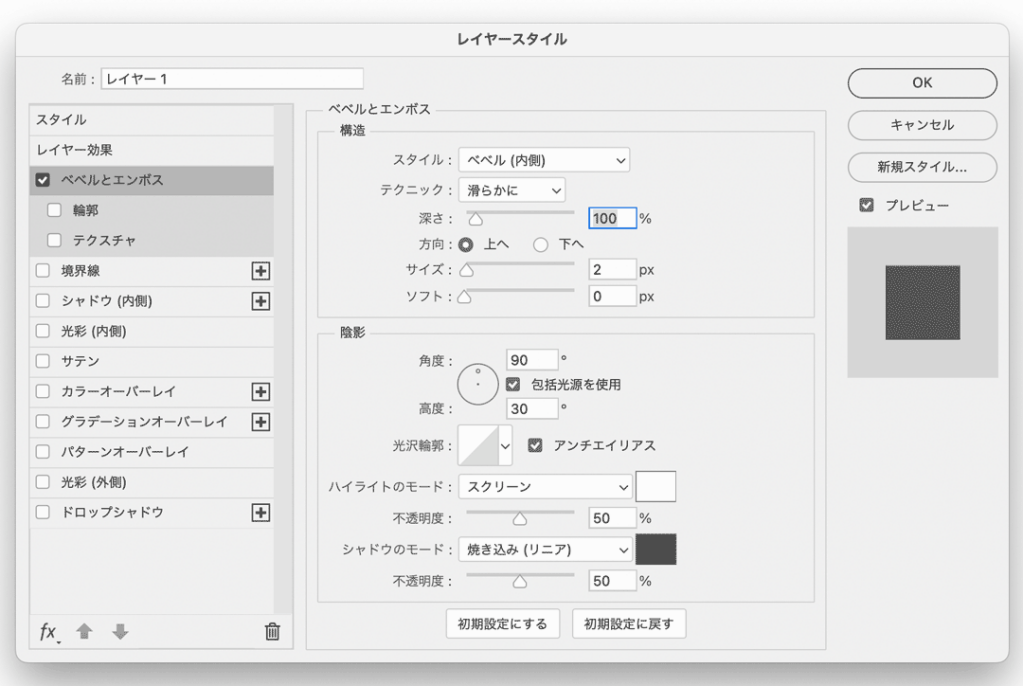The image size is (1023, 686).
Task: Click the move effect up arrow
Action: click(85, 632)
